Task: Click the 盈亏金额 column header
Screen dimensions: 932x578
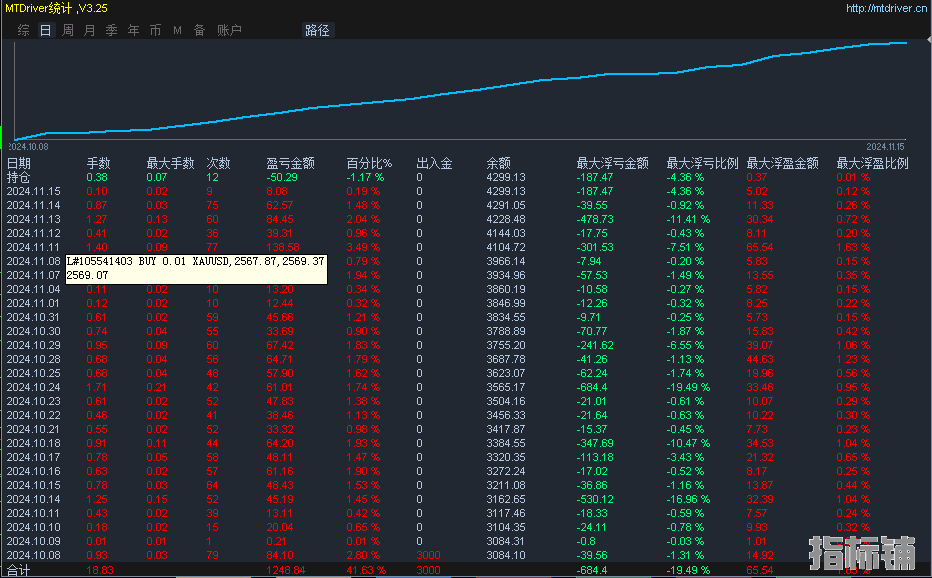Action: 291,164
